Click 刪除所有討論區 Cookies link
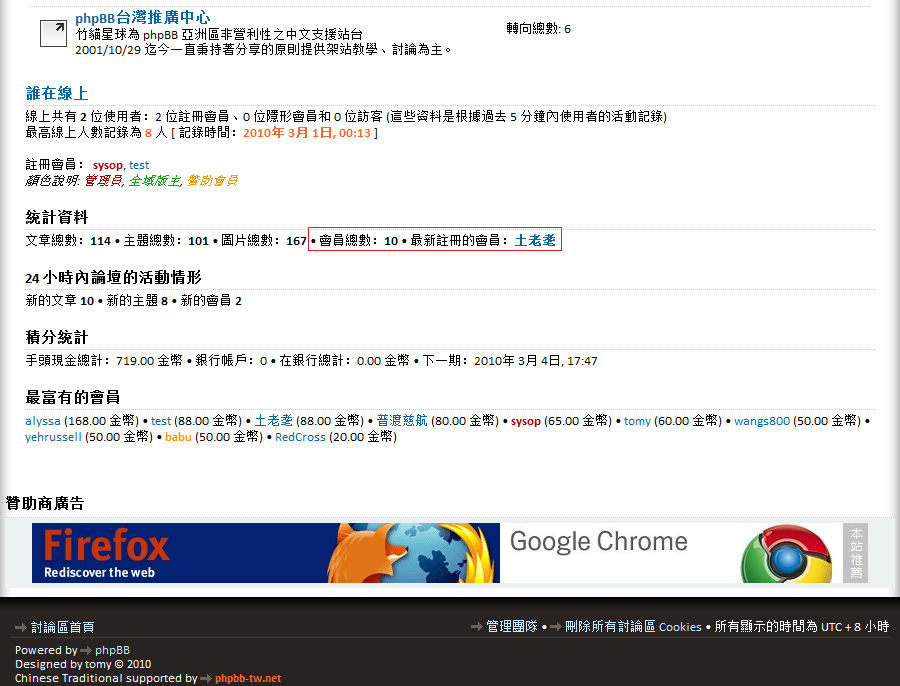Screen dimensions: 900x686 (633, 627)
